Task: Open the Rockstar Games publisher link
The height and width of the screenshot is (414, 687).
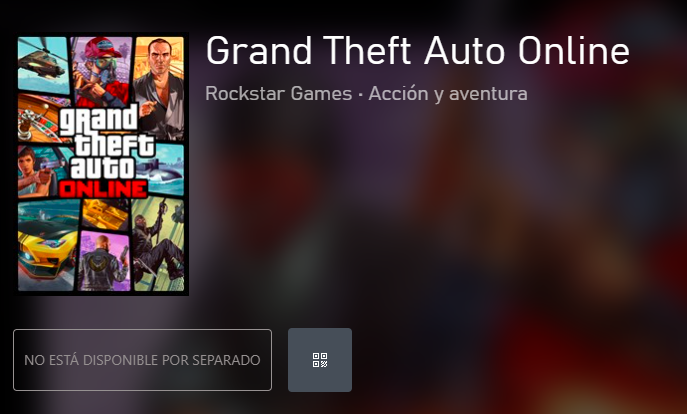Action: pyautogui.click(x=279, y=93)
